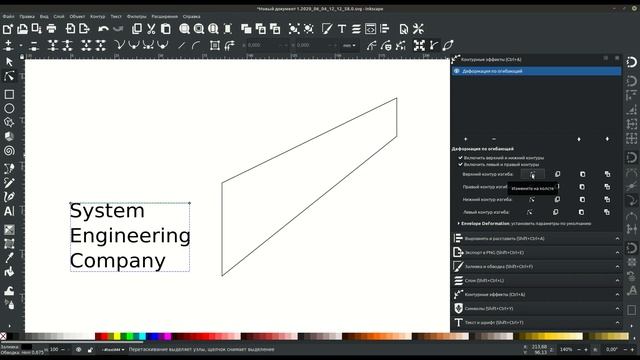640x360 pixels.
Task: Expand the Symbols panel
Action: click(536, 309)
